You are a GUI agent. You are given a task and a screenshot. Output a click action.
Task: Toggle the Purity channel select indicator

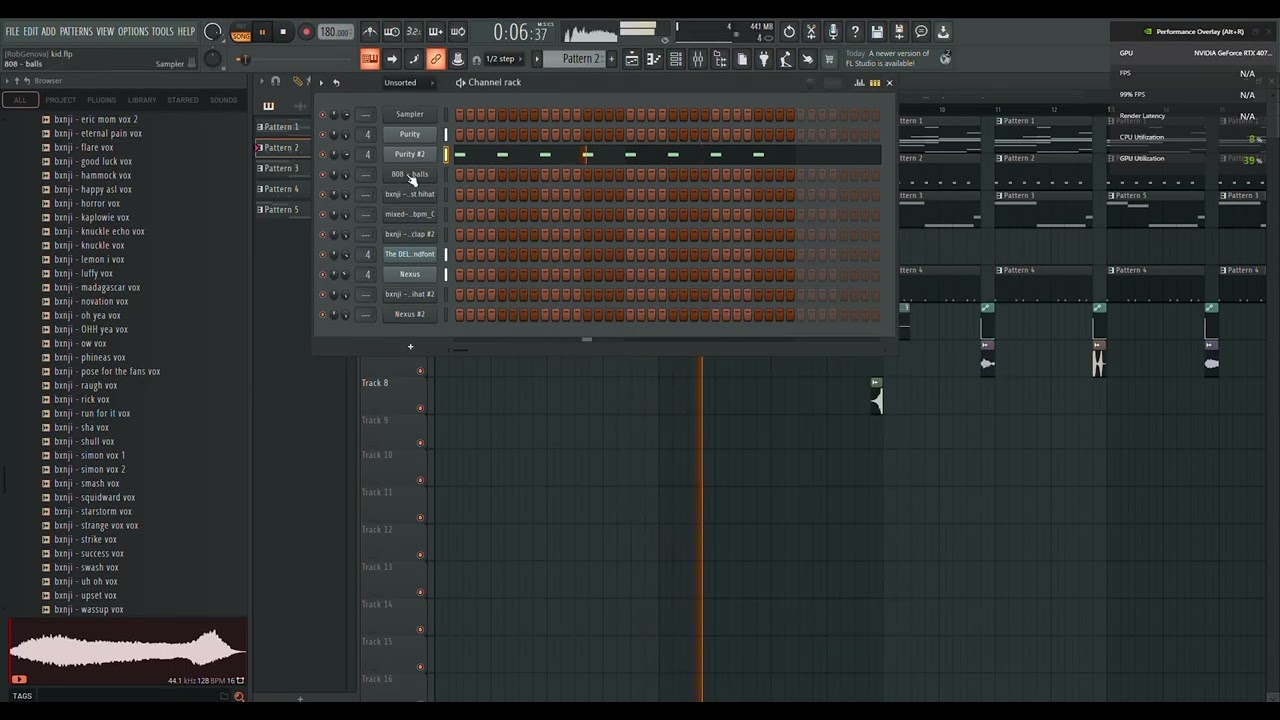click(x=446, y=134)
